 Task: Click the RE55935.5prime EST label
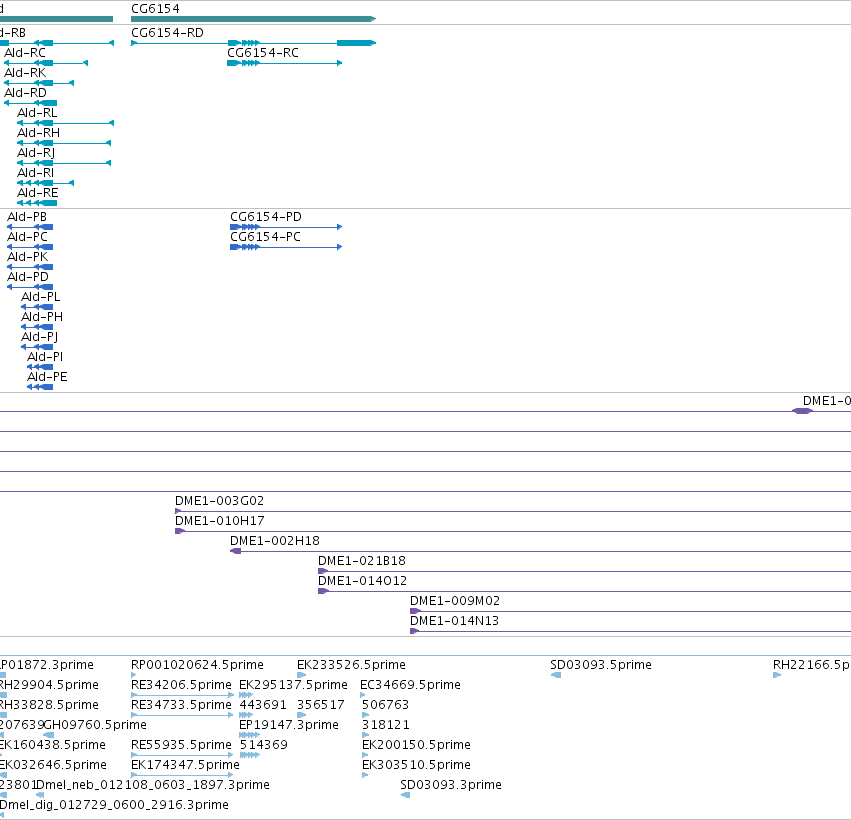point(181,746)
